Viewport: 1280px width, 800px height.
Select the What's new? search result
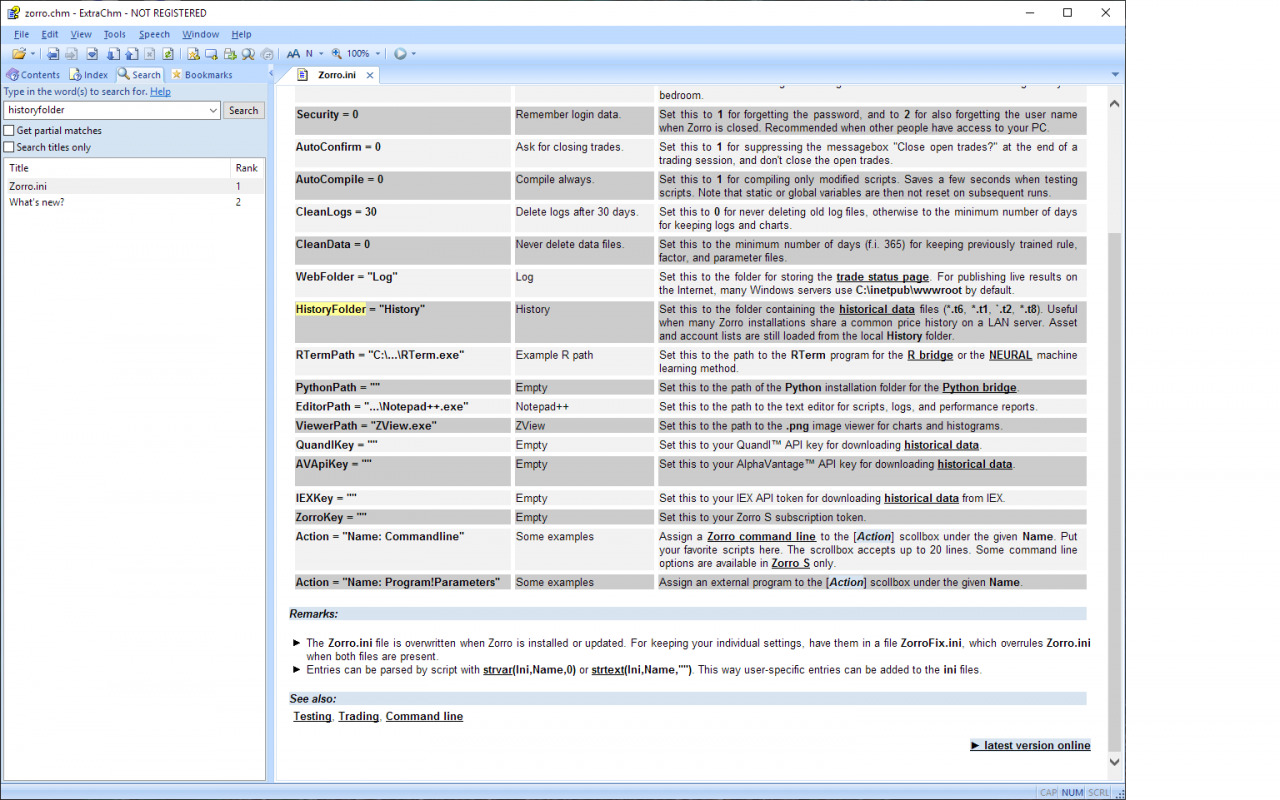37,202
